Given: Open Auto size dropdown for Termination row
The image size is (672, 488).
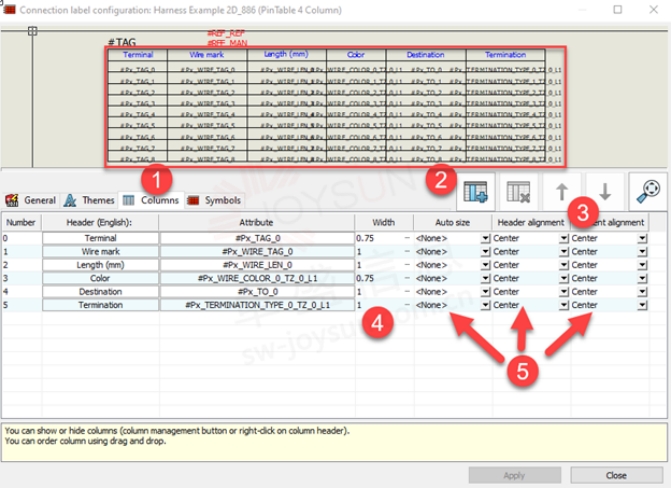Looking at the screenshot, I should click(485, 305).
